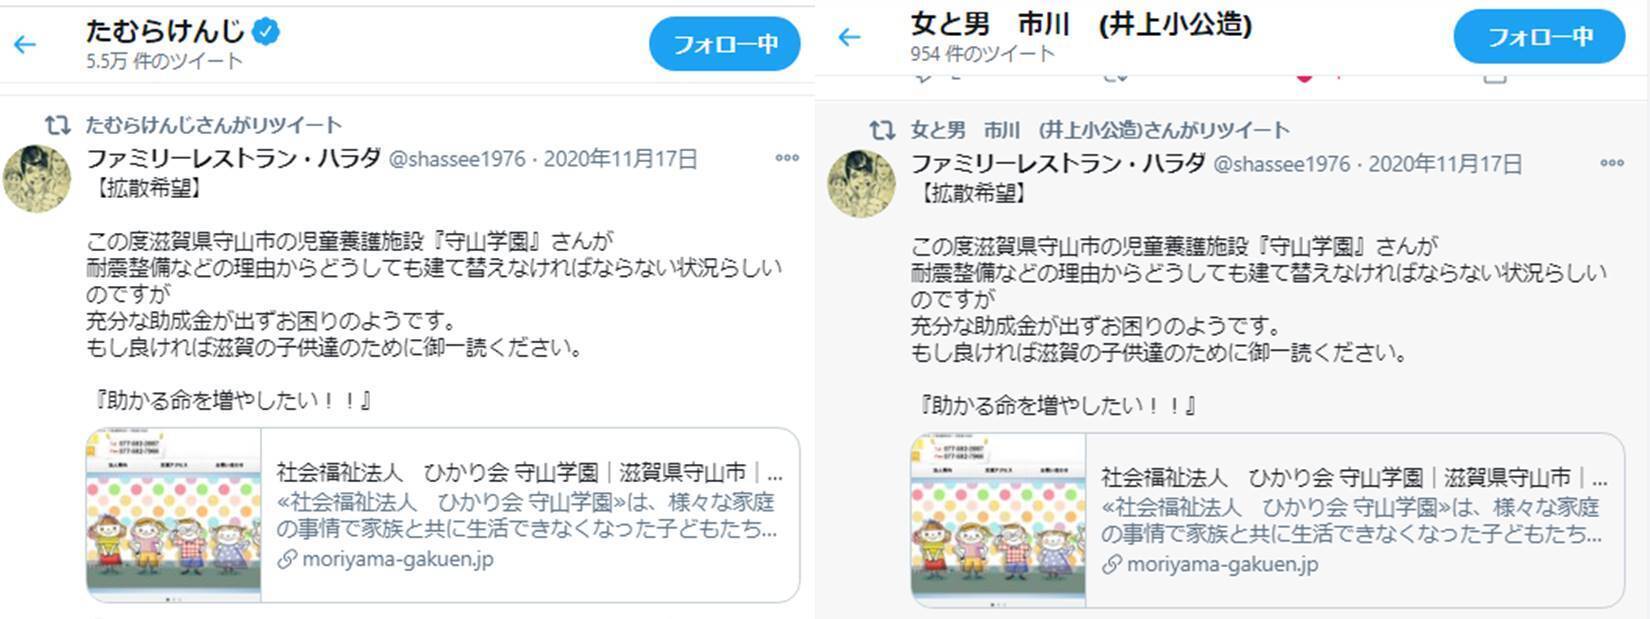Viewport: 1650px width, 619px height.
Task: Open right tweet's avatar of ファミリーレストラン・ハラダ
Action: point(862,183)
